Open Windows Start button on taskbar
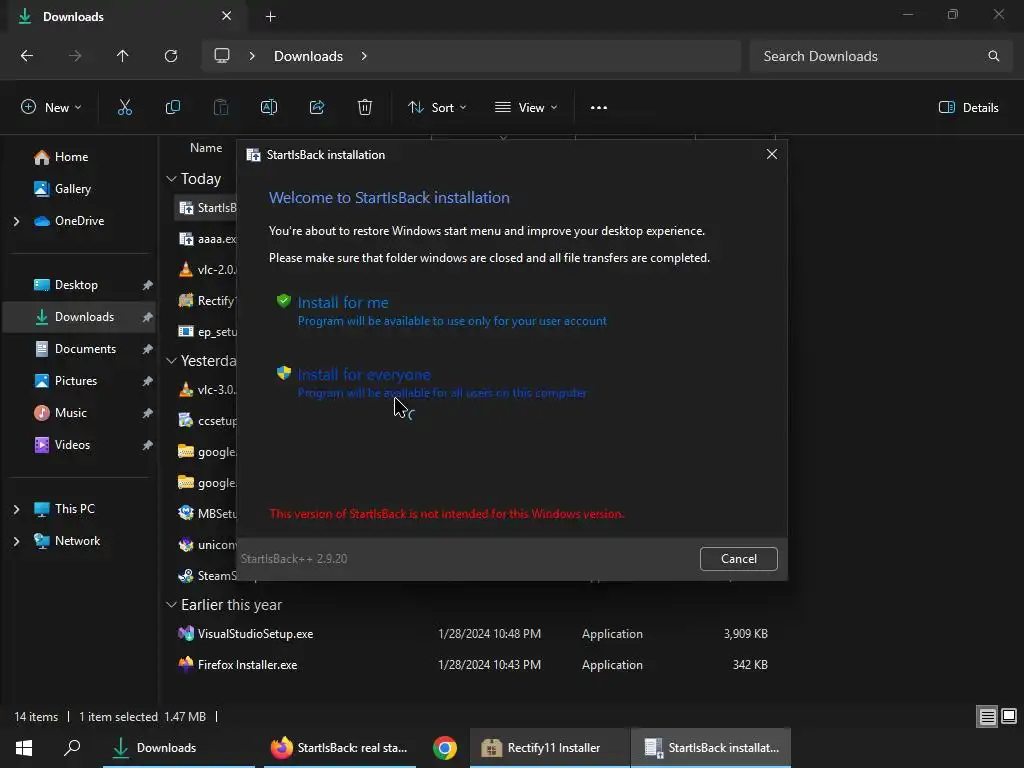Image resolution: width=1024 pixels, height=768 pixels. (x=24, y=748)
